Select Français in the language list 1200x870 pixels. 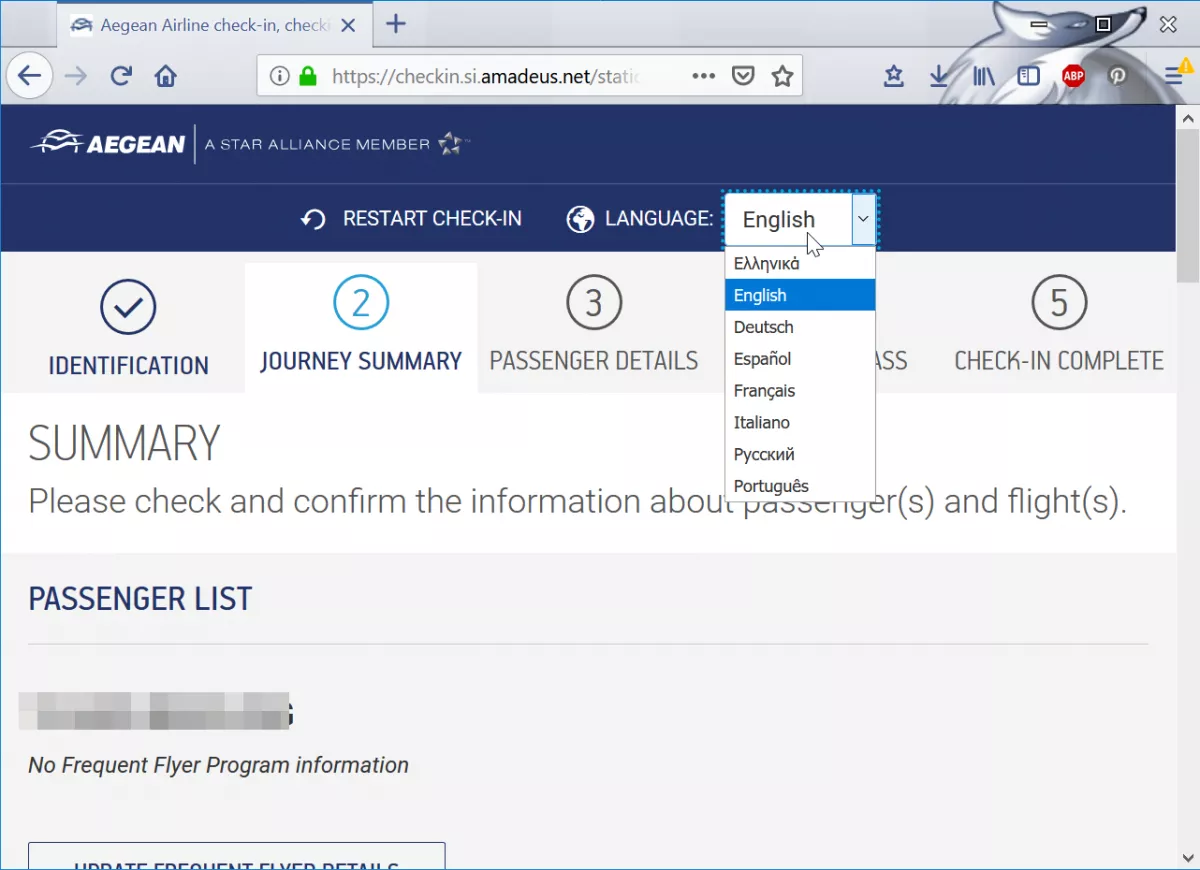[x=764, y=391]
